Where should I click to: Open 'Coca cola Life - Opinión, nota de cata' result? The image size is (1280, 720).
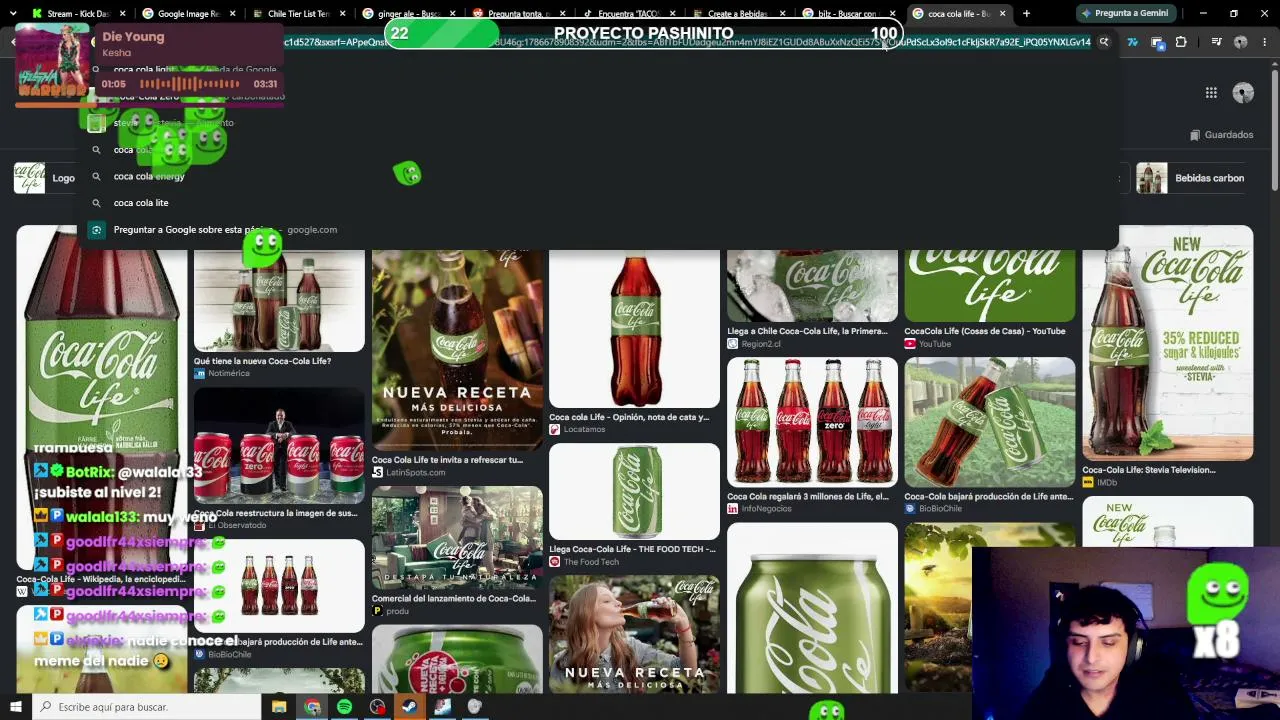pyautogui.click(x=629, y=417)
